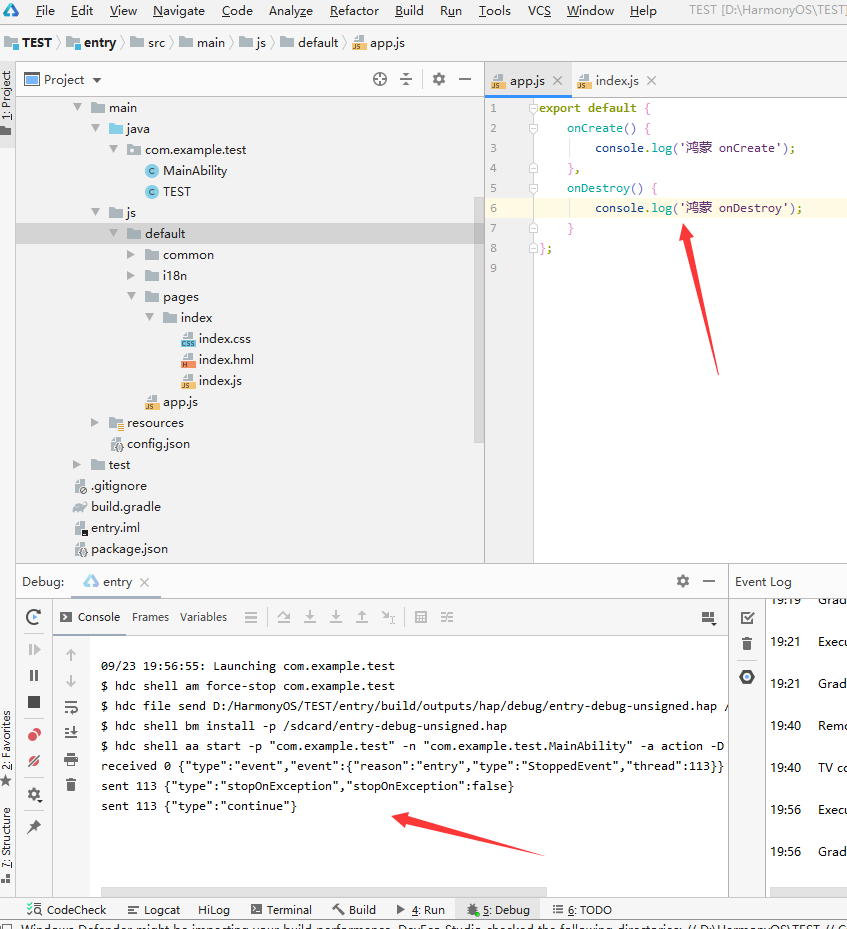847x929 pixels.
Task: Open HiLog tool window
Action: tap(214, 910)
